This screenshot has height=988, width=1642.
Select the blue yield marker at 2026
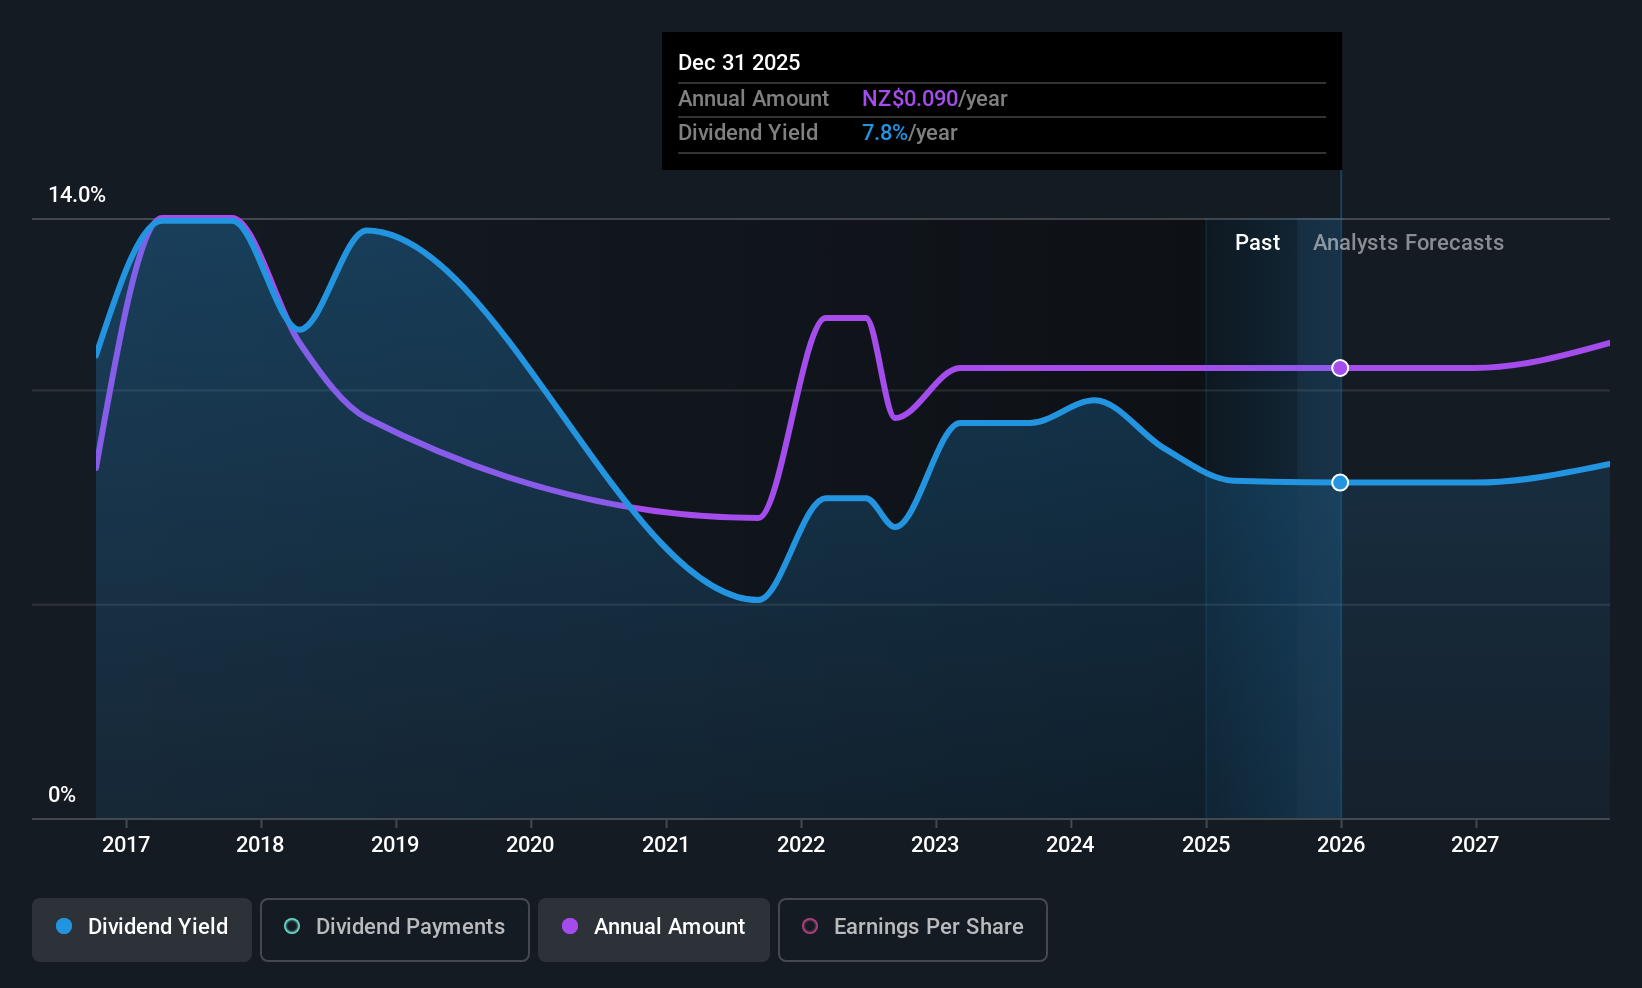pyautogui.click(x=1340, y=483)
